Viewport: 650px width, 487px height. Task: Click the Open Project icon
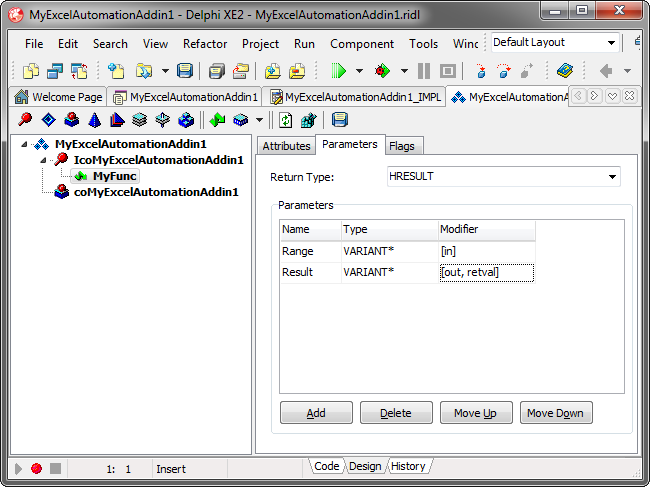pyautogui.click(x=240, y=71)
